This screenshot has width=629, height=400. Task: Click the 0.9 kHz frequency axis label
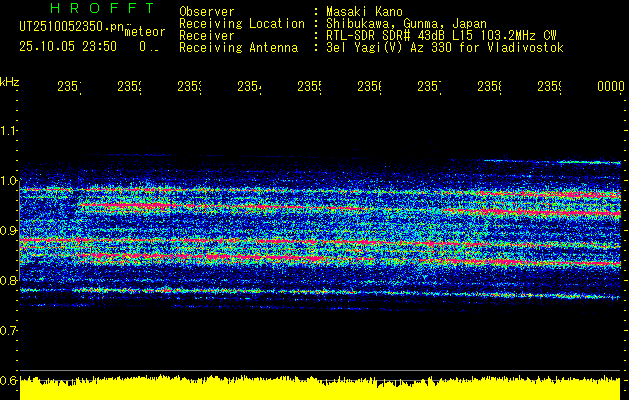pyautogui.click(x=8, y=230)
